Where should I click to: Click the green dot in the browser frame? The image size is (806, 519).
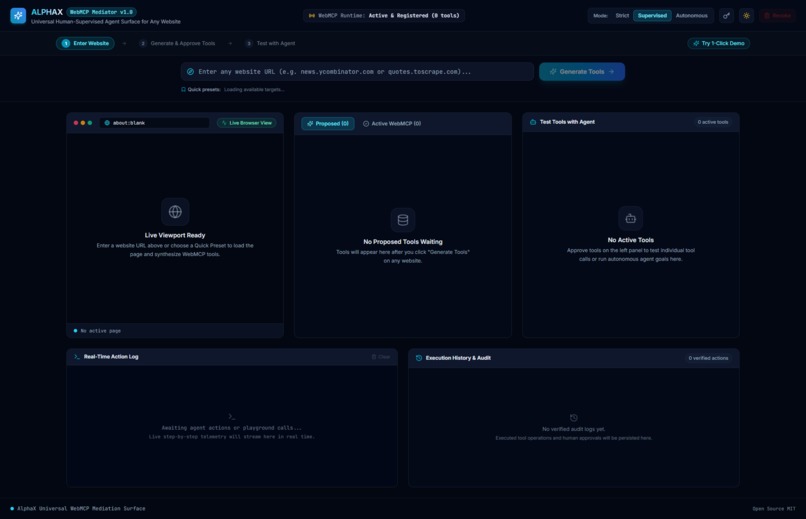[x=90, y=123]
